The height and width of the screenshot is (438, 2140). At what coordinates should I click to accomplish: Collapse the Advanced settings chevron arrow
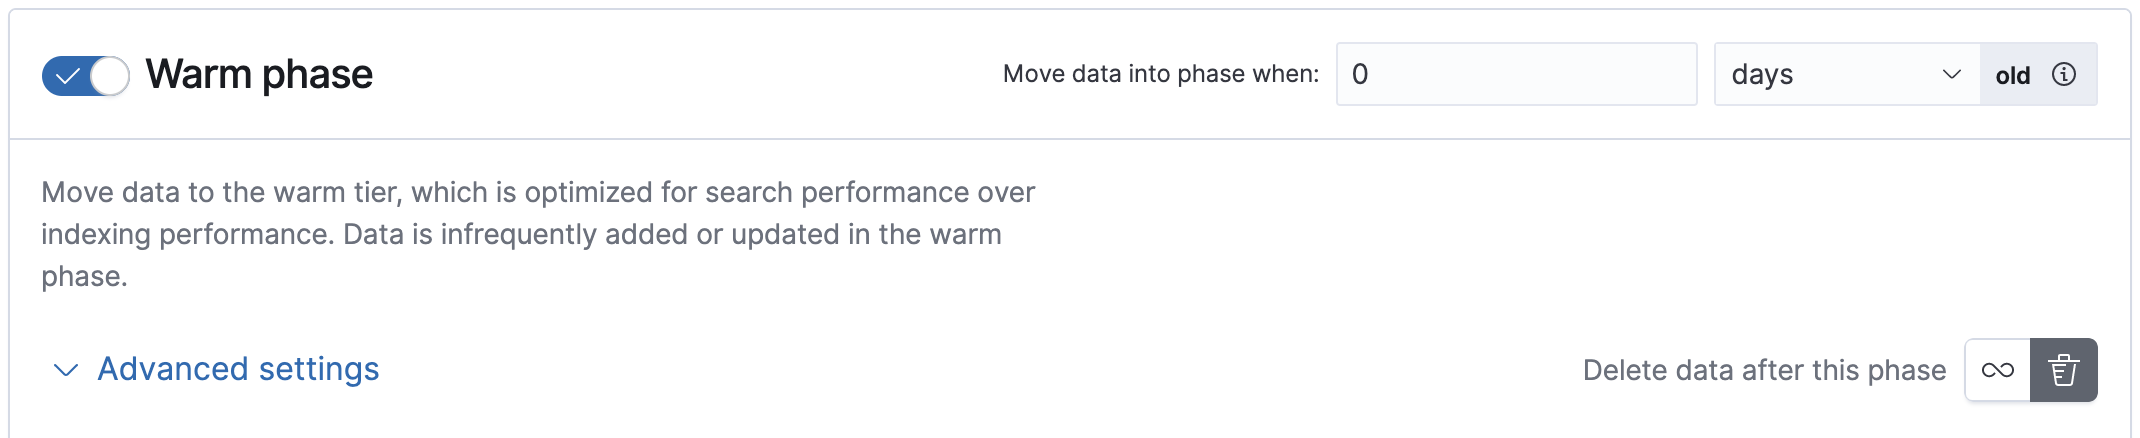66,370
